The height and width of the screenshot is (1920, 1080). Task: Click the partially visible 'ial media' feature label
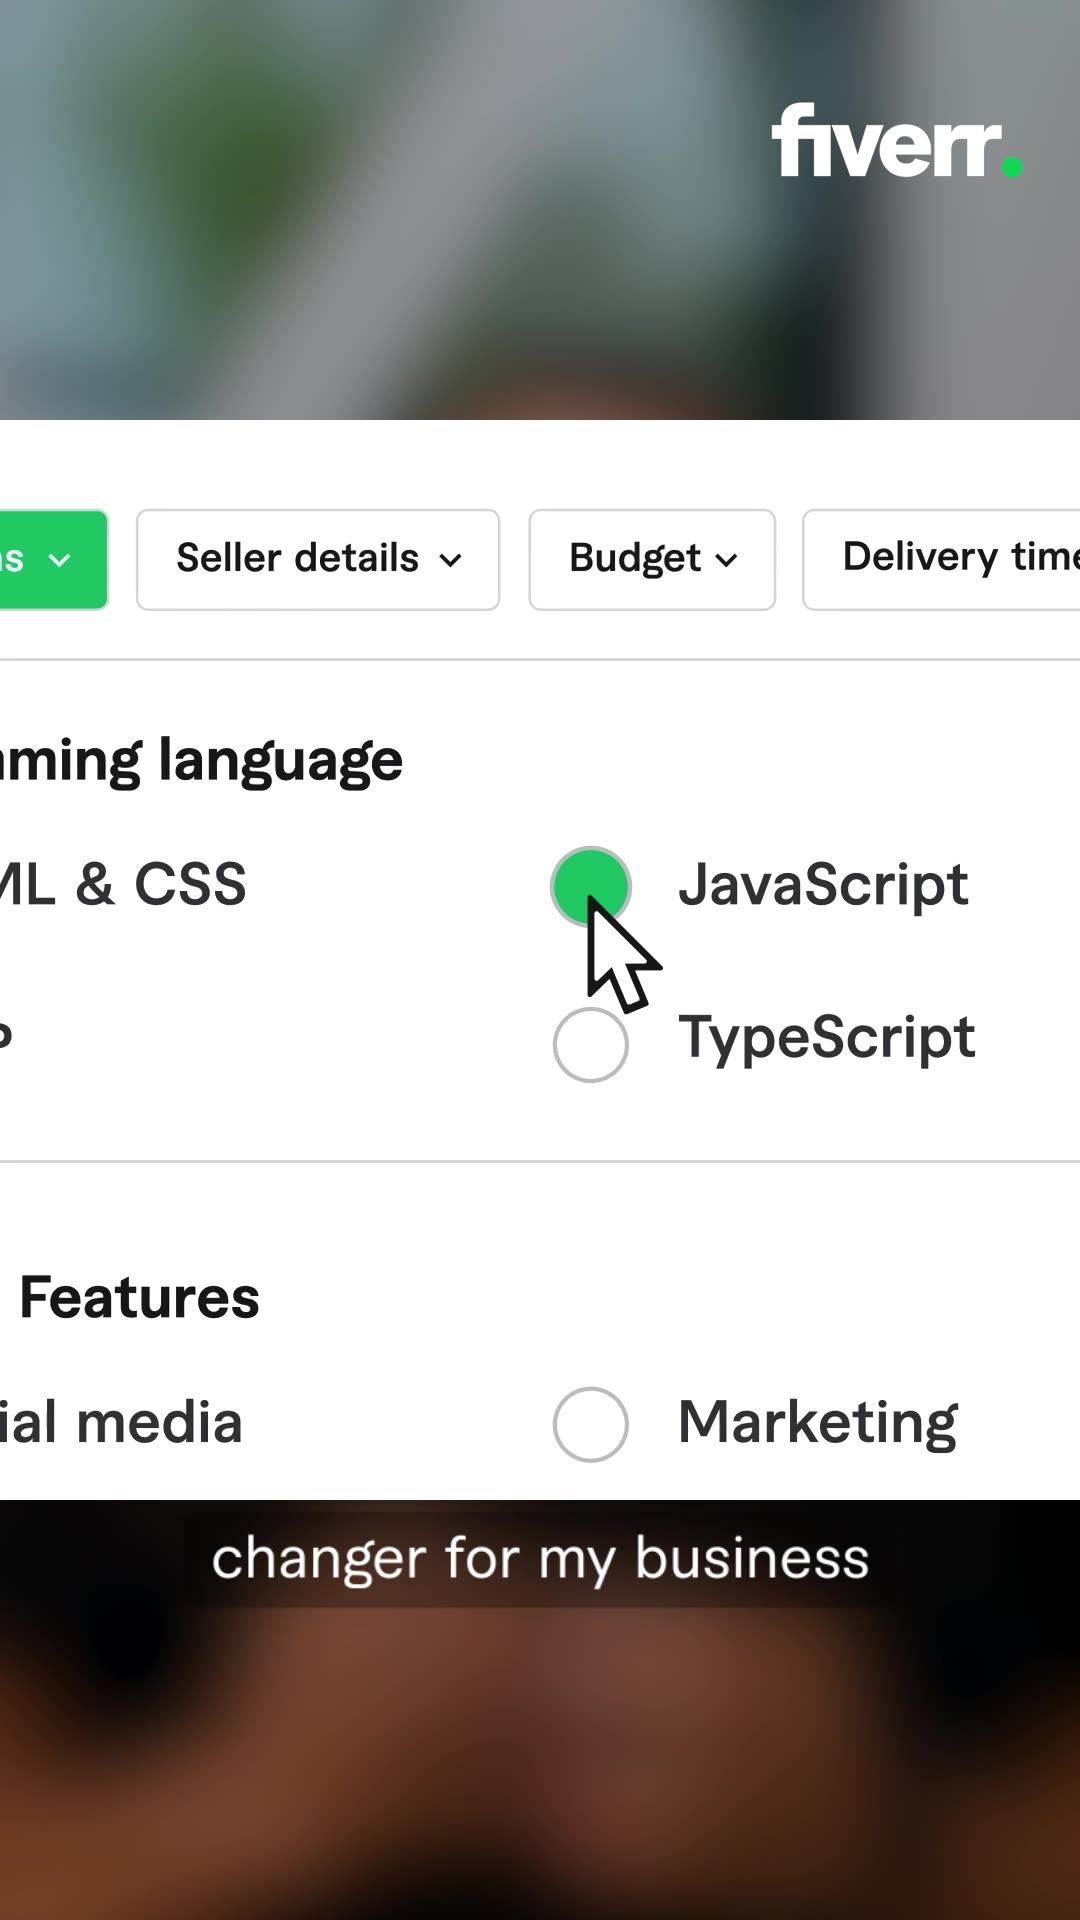[121, 1423]
